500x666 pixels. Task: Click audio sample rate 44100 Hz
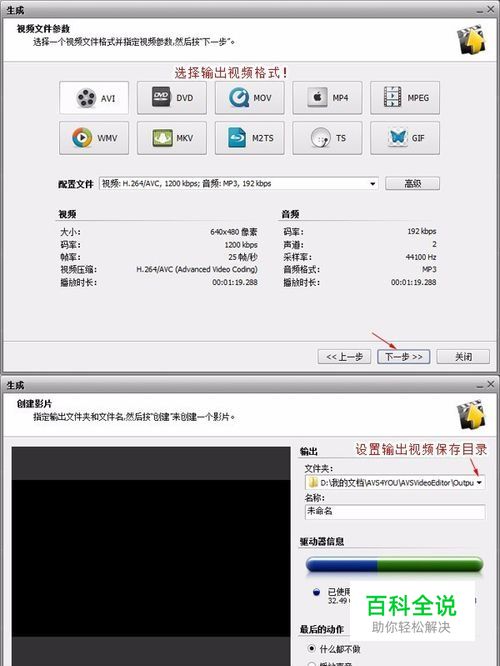click(421, 257)
